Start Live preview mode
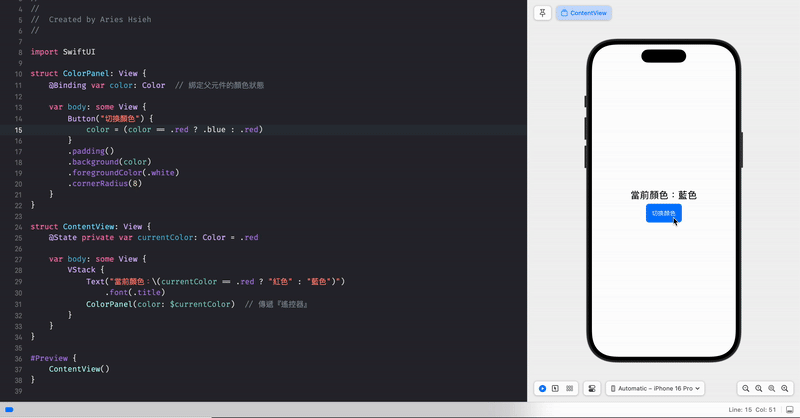Image resolution: width=800 pixels, height=418 pixels. pos(542,388)
